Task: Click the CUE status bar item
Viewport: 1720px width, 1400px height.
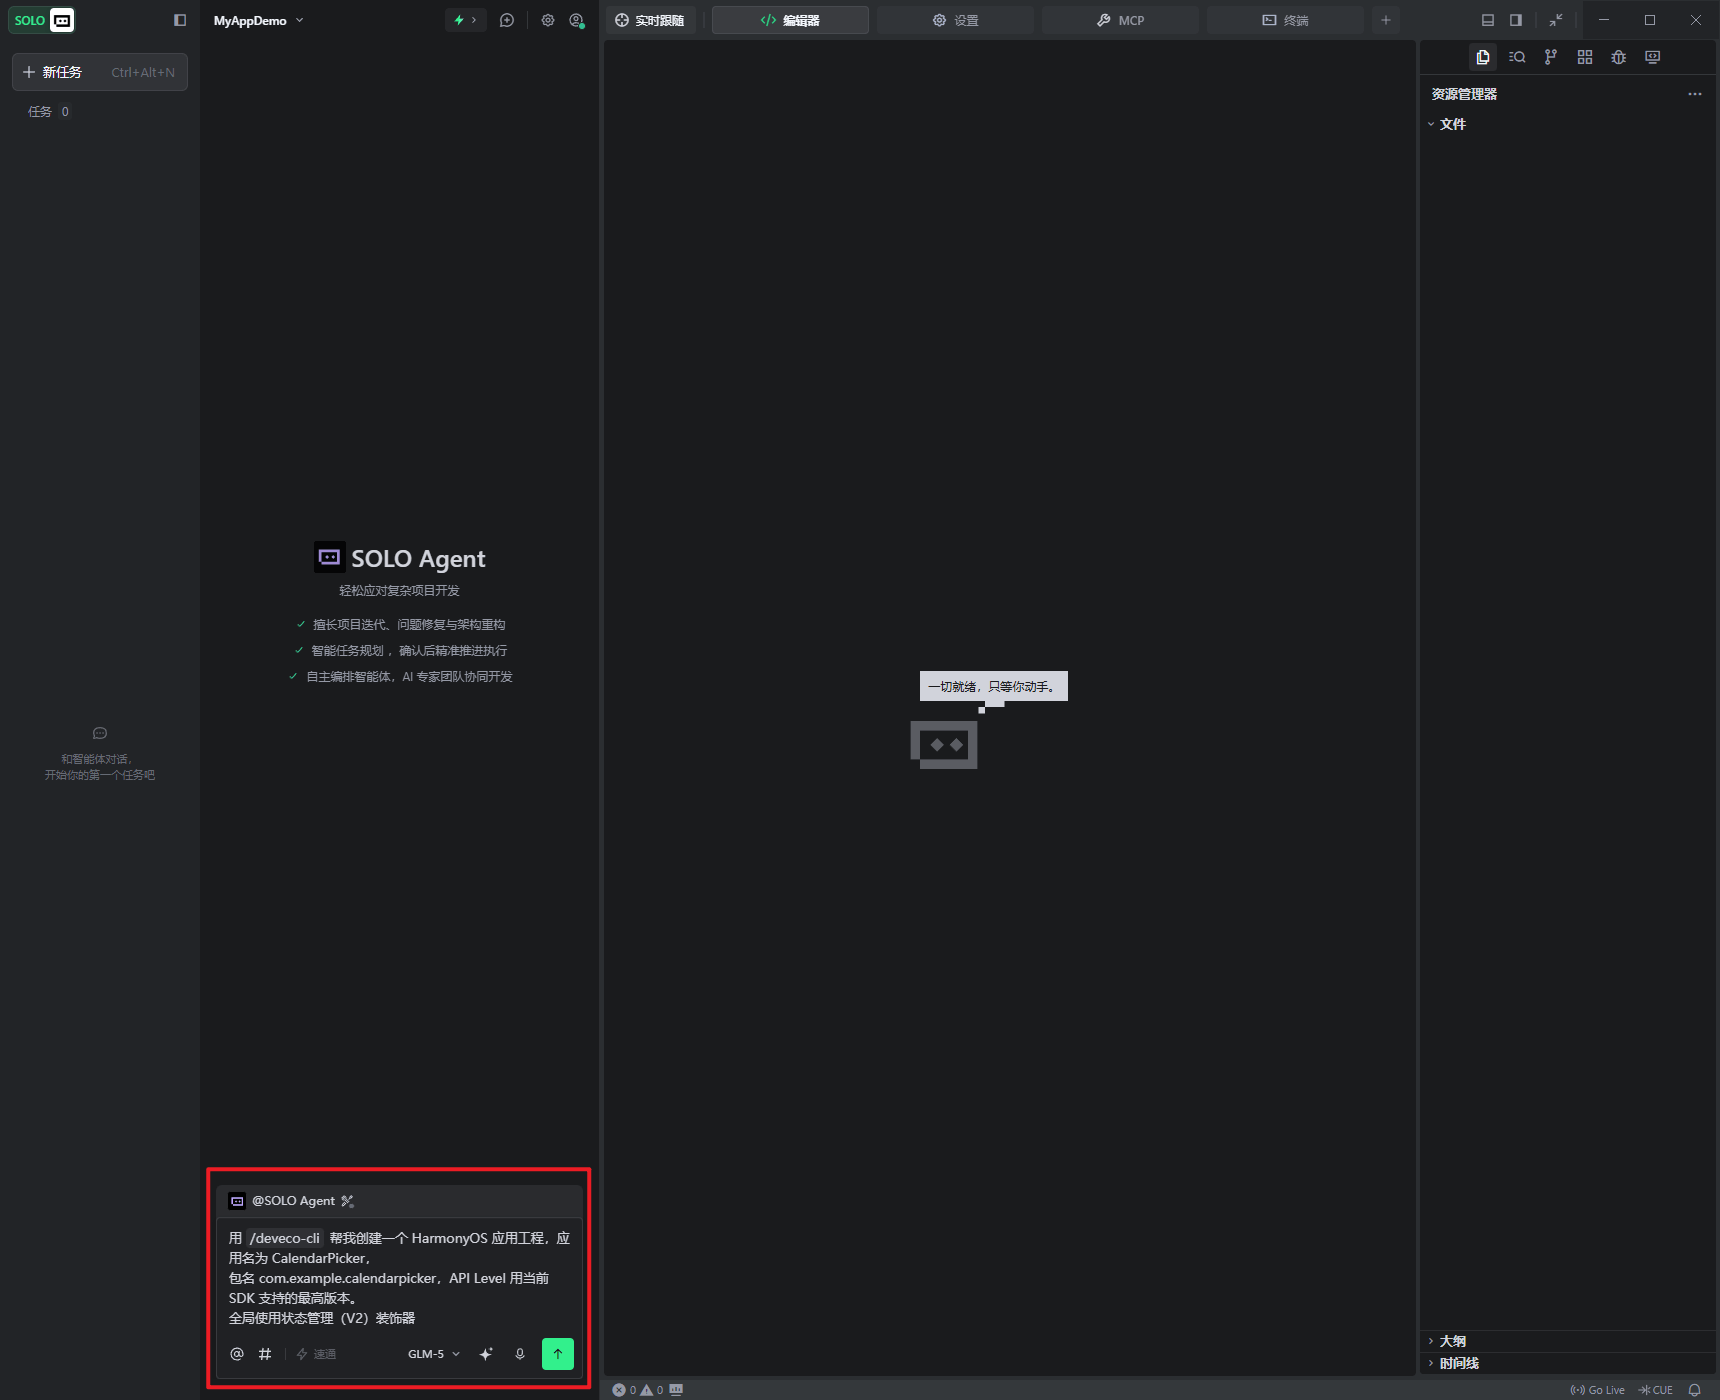Action: pos(1656,1390)
